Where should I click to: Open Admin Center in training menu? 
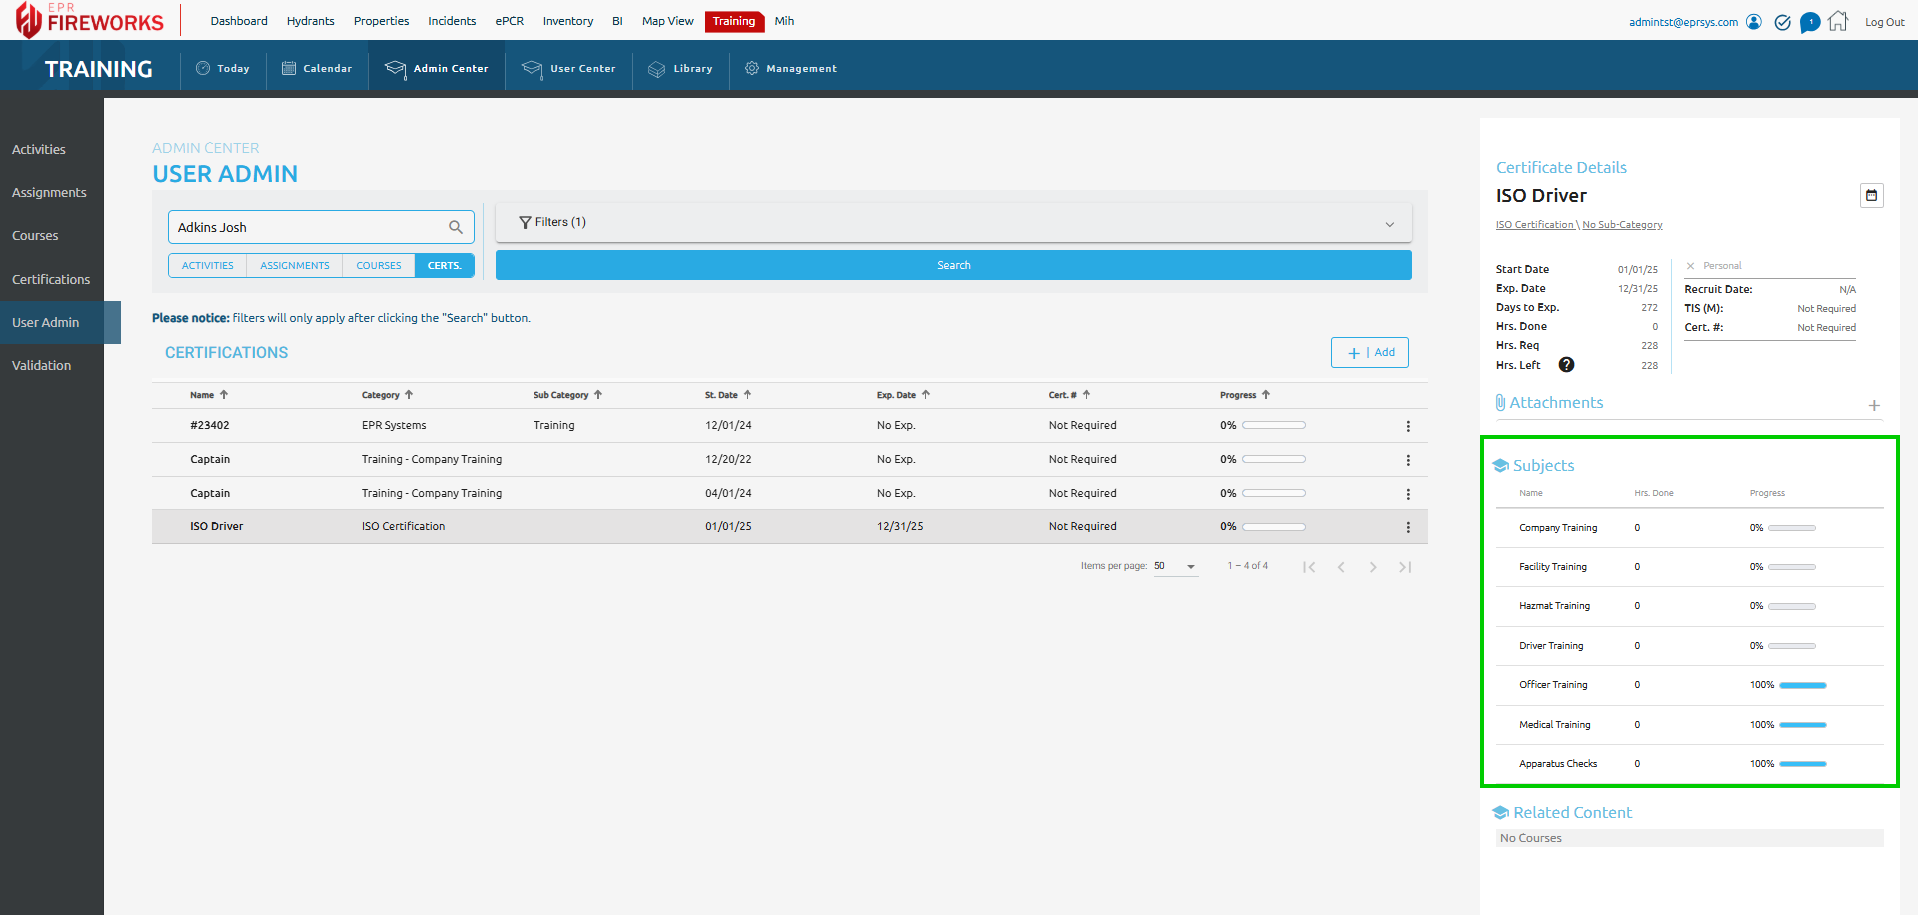click(437, 69)
